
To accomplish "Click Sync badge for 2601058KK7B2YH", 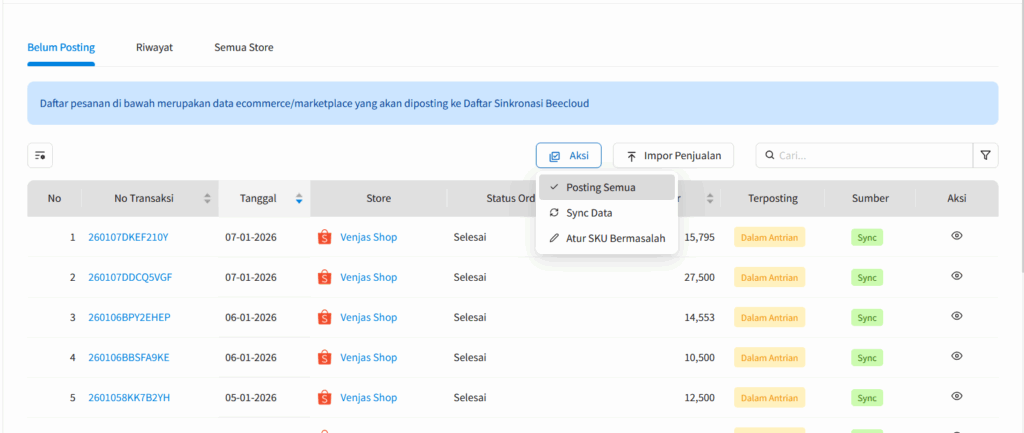I will point(867,397).
